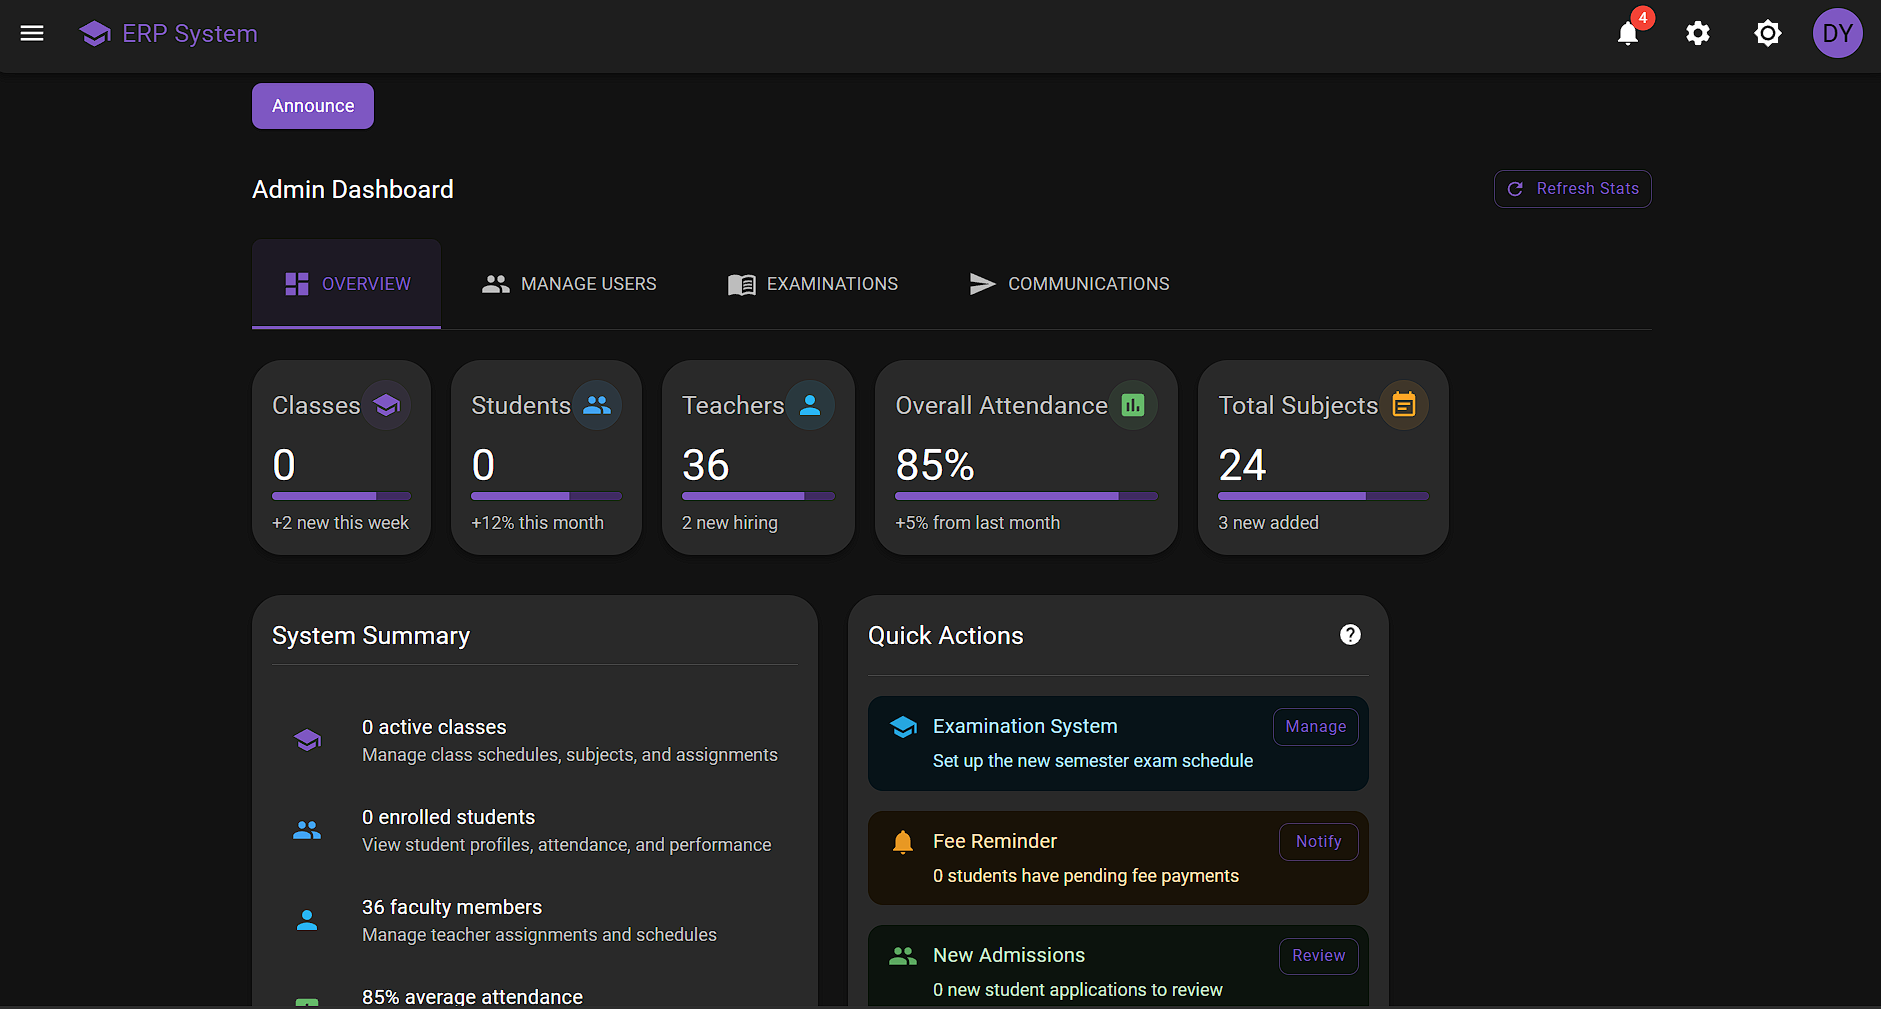Click the Admin Dashboard heading

[353, 189]
